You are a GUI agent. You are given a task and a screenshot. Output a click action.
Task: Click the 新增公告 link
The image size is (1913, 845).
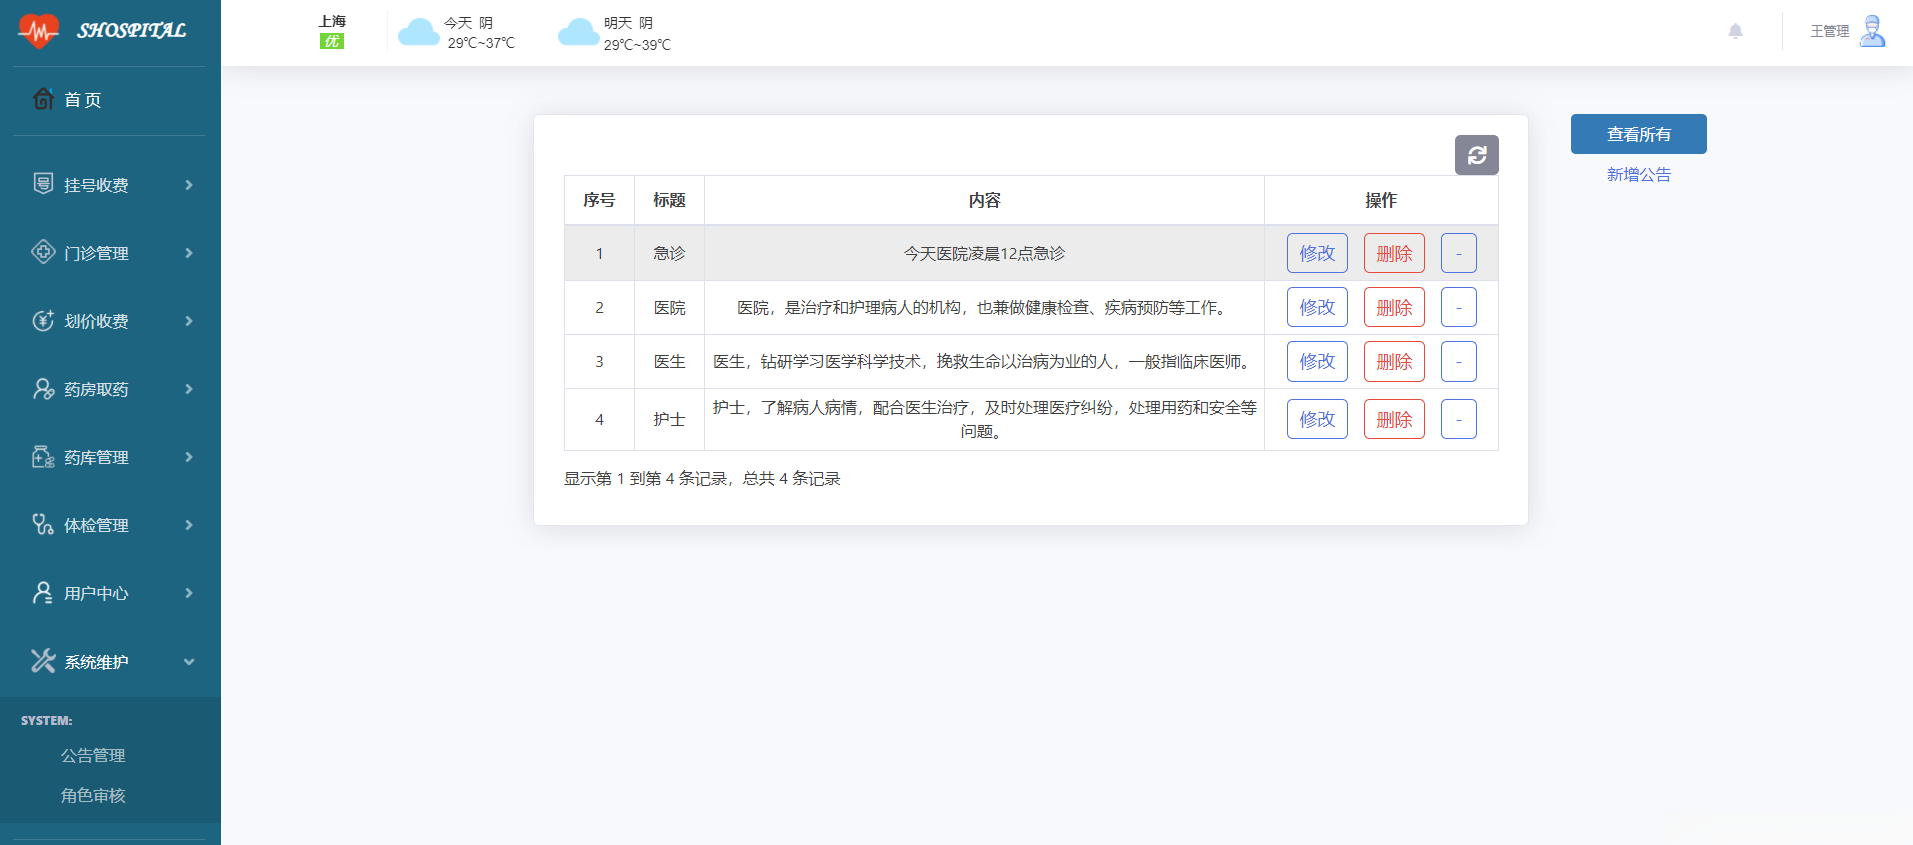click(x=1638, y=174)
